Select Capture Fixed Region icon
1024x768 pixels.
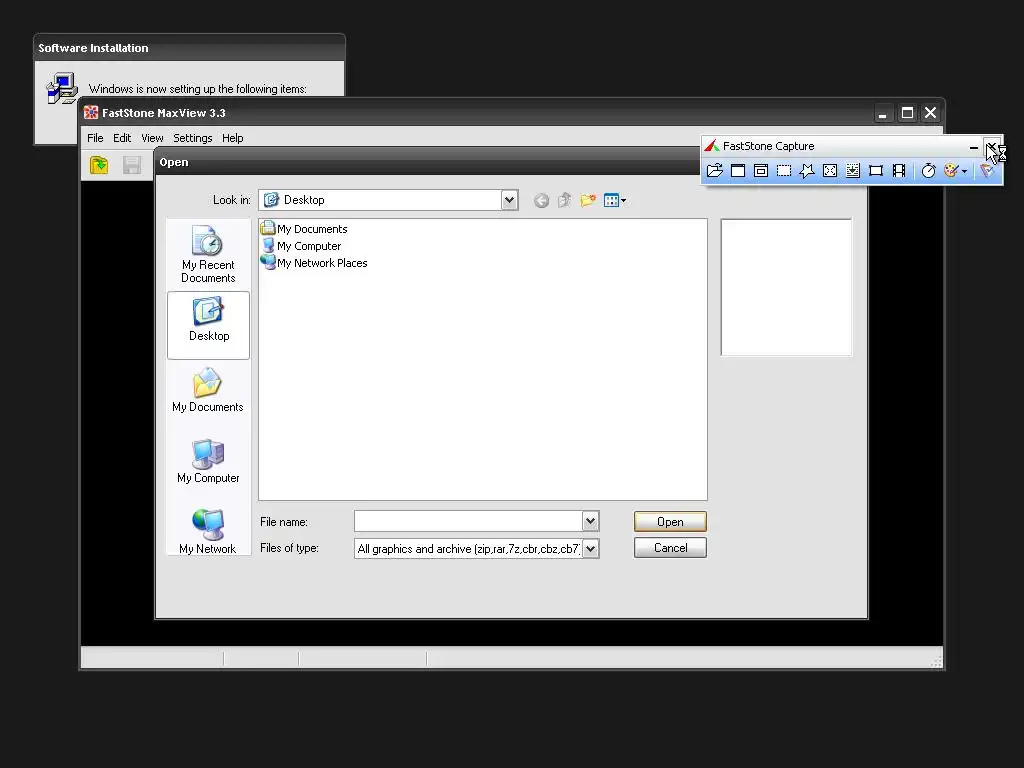click(876, 170)
